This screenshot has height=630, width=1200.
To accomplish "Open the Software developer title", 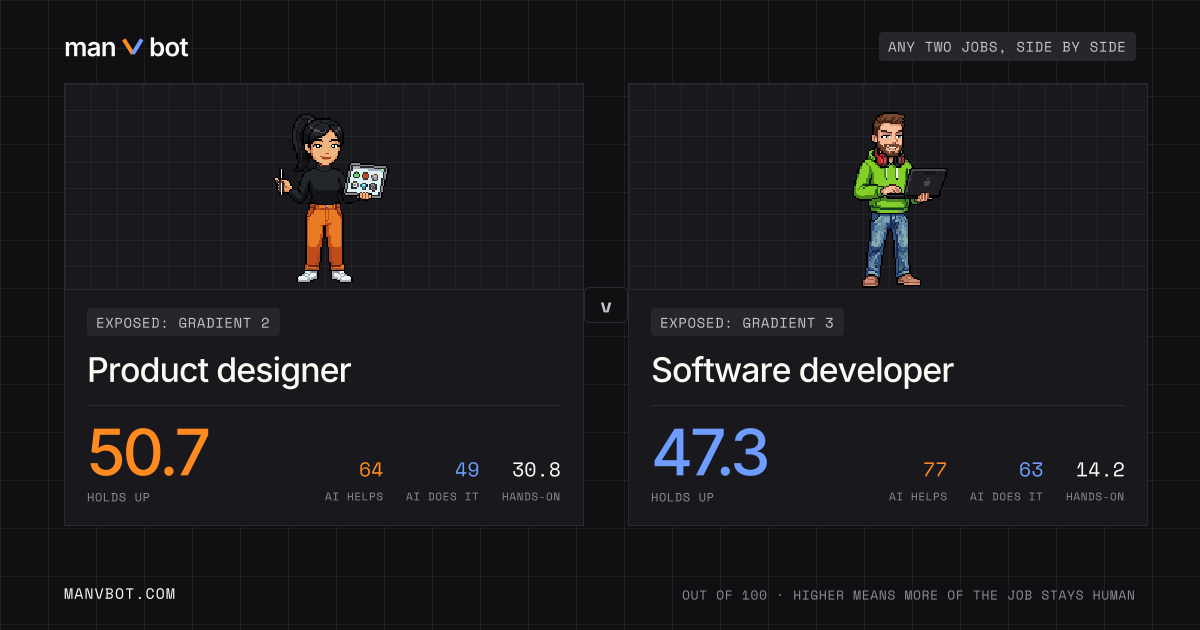I will 802,370.
